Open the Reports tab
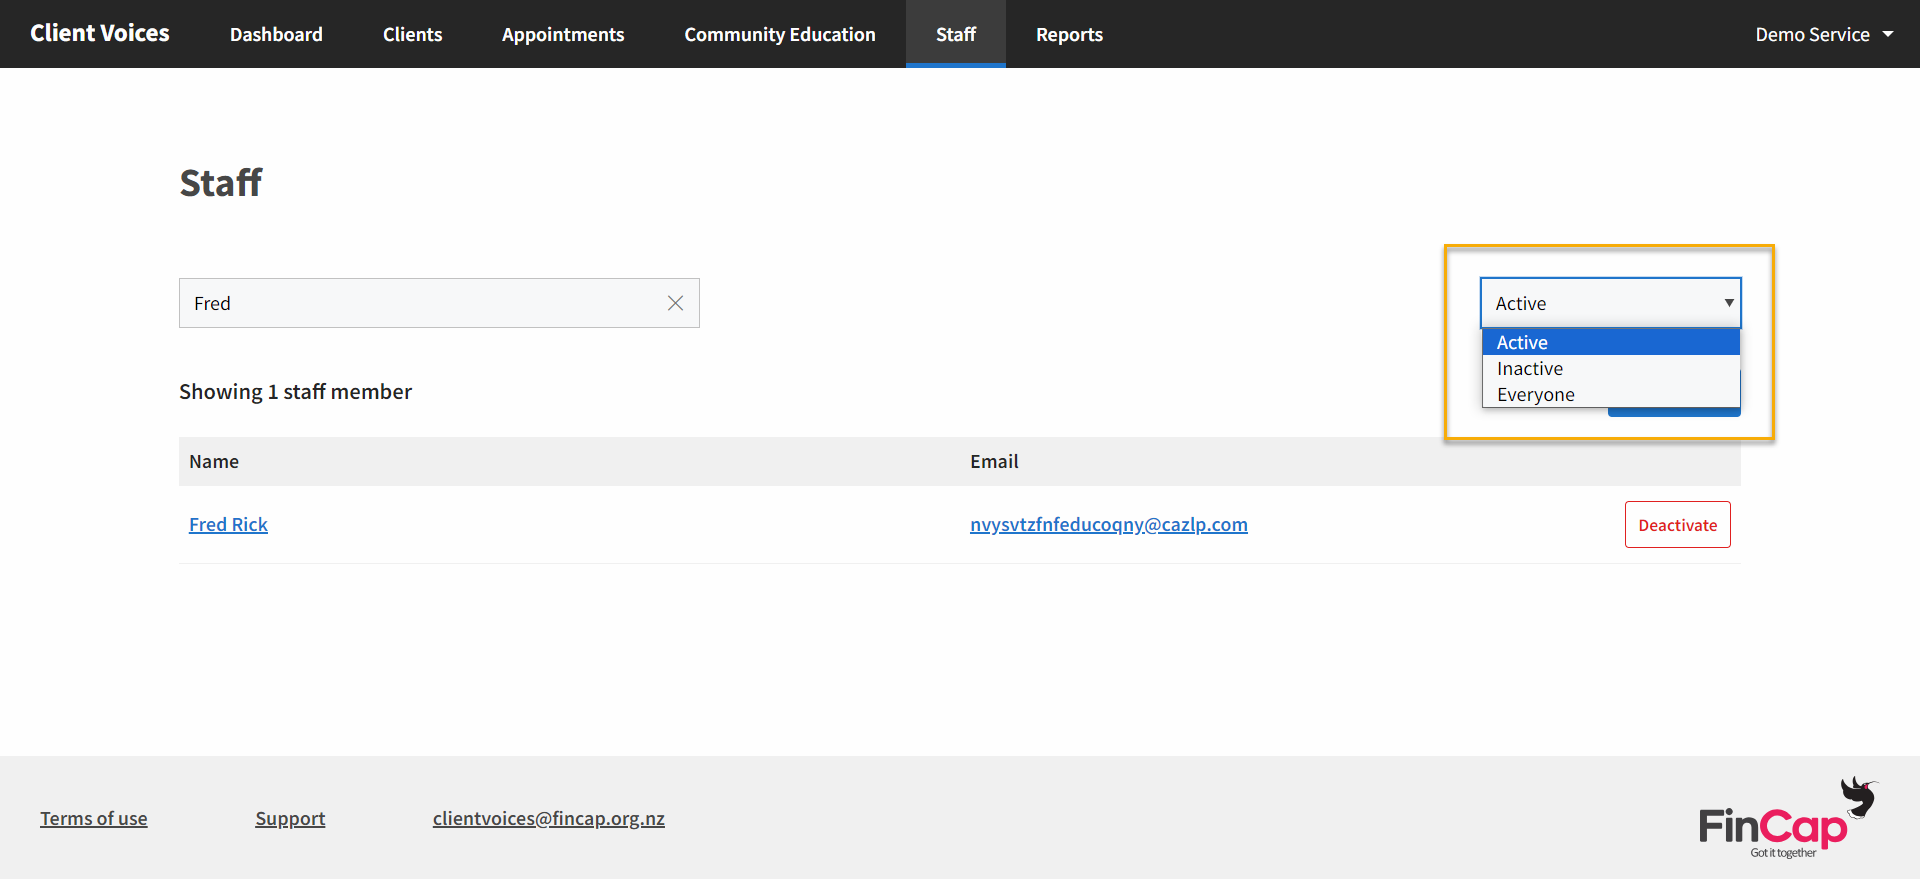The height and width of the screenshot is (879, 1920). (x=1069, y=34)
